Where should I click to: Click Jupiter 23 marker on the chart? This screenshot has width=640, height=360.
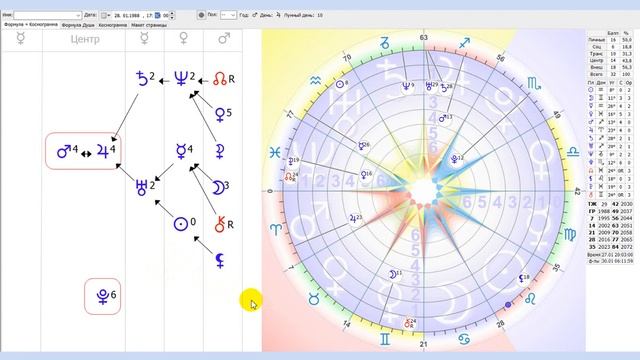pyautogui.click(x=356, y=218)
